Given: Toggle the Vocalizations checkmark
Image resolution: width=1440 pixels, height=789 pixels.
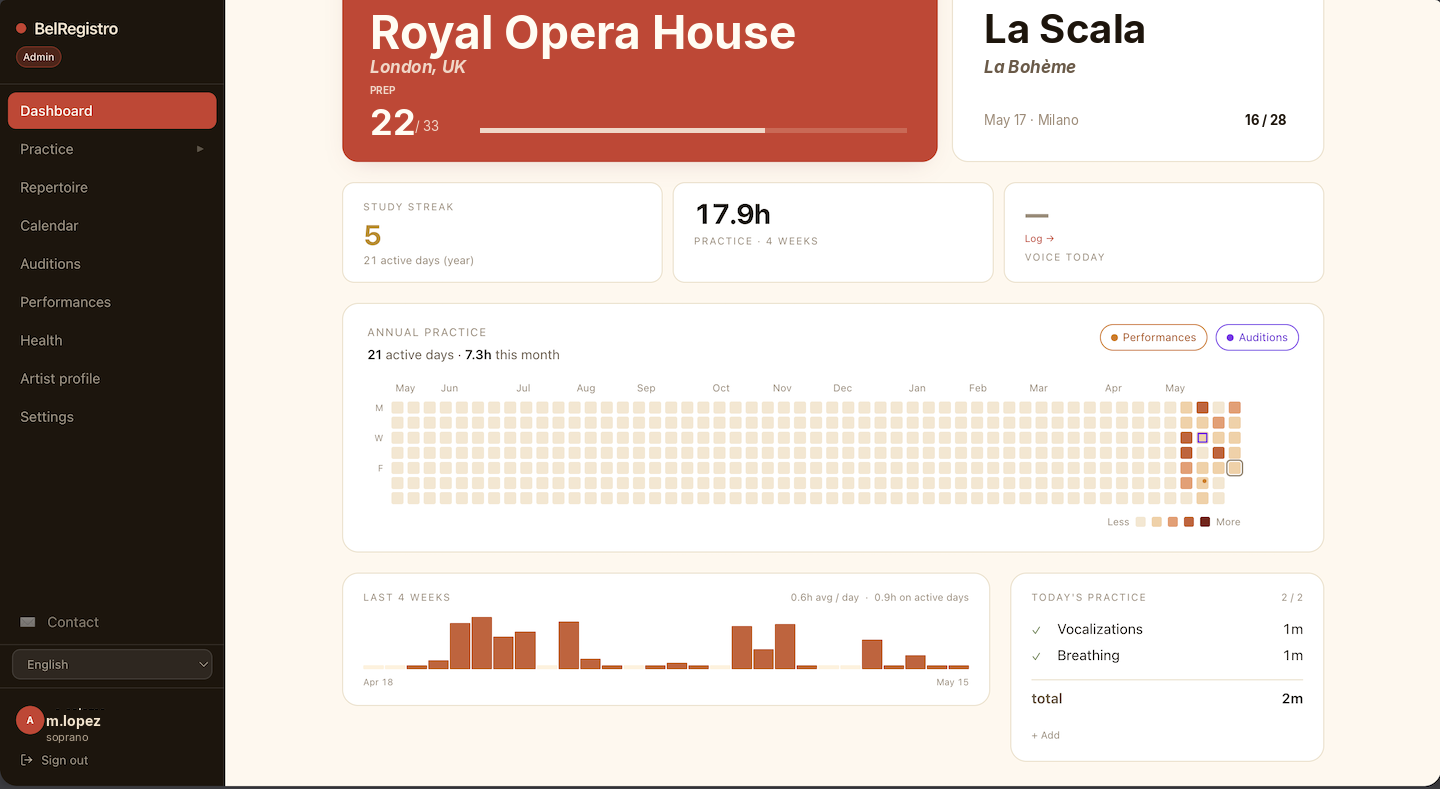Looking at the screenshot, I should pos(1037,630).
